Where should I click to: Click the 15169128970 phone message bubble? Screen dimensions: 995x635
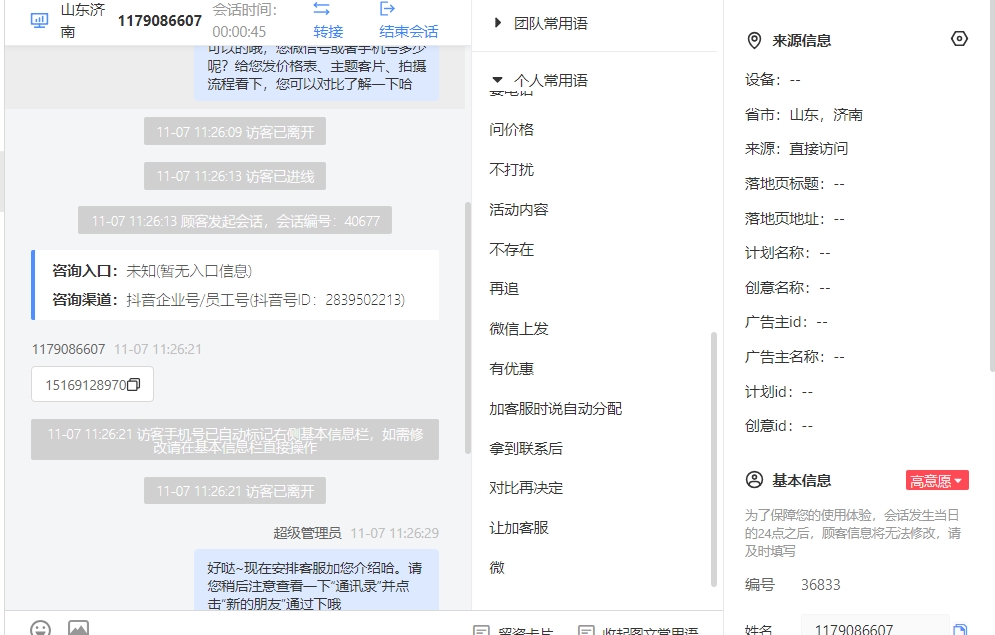(x=92, y=384)
